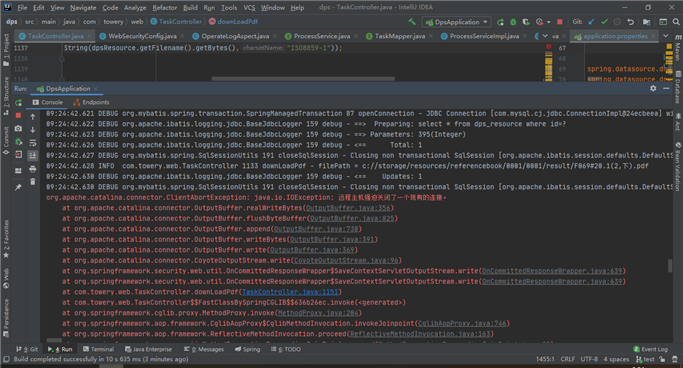Run DpsApplication with coverage icon
683x368 pixels.
coord(526,22)
